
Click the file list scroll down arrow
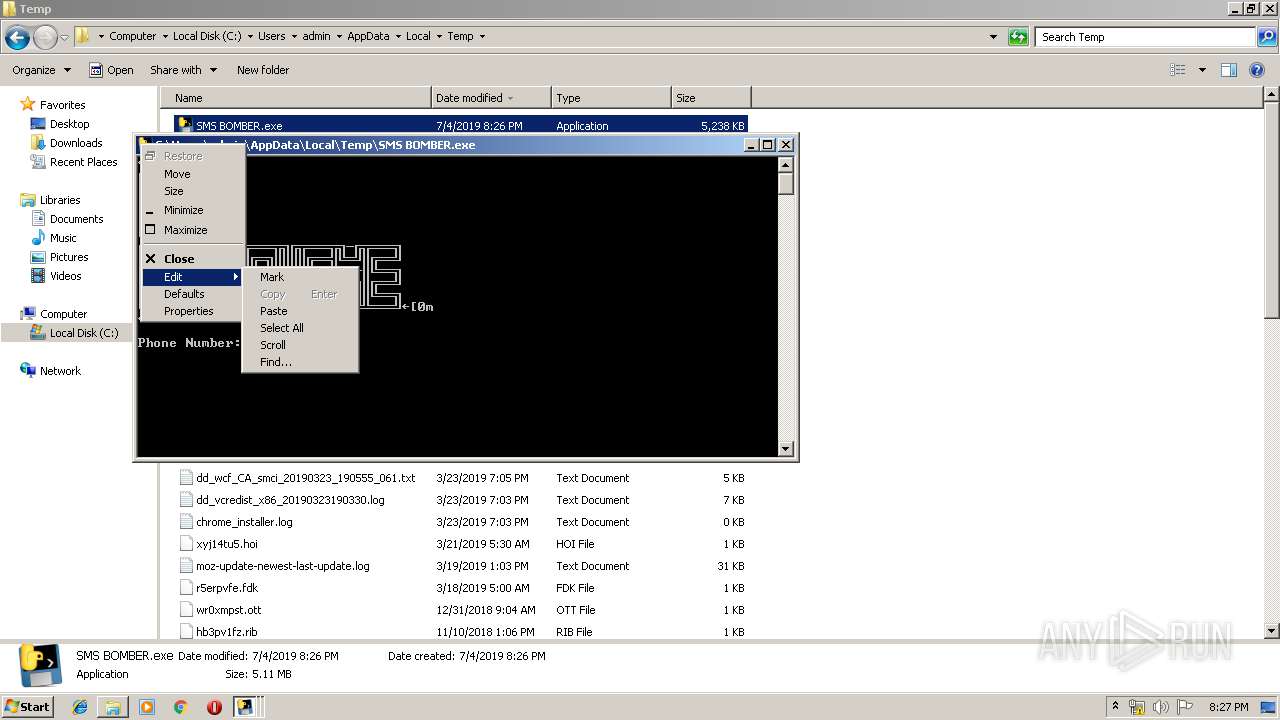click(1271, 631)
